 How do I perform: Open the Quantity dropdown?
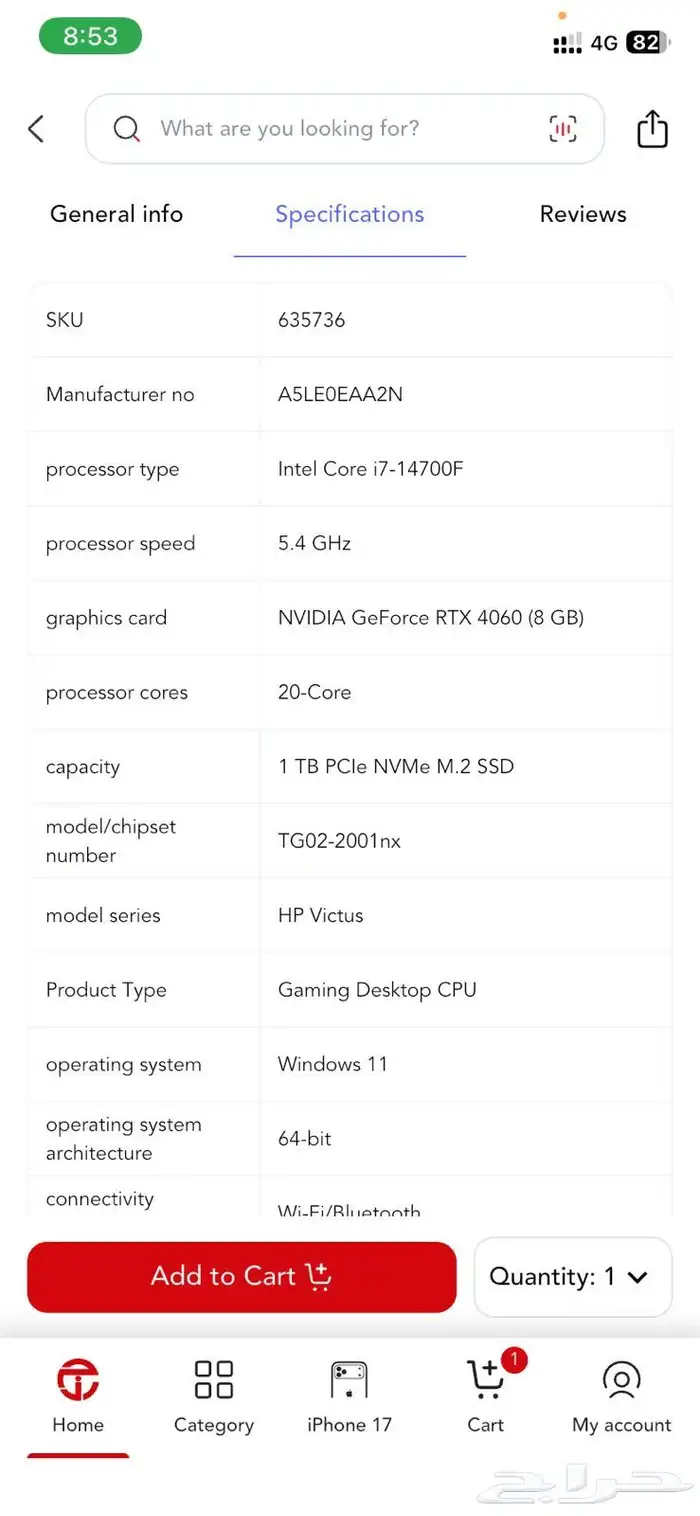point(572,1277)
